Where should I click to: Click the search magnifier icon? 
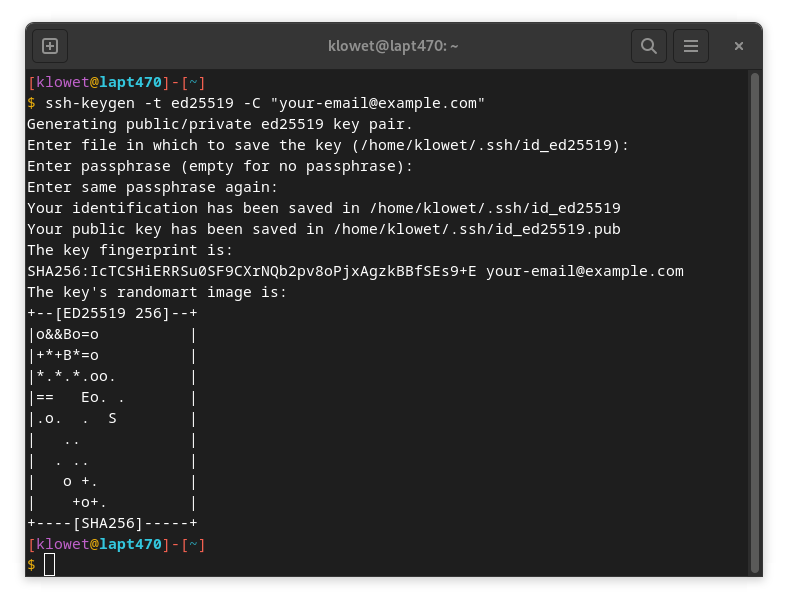(x=648, y=46)
